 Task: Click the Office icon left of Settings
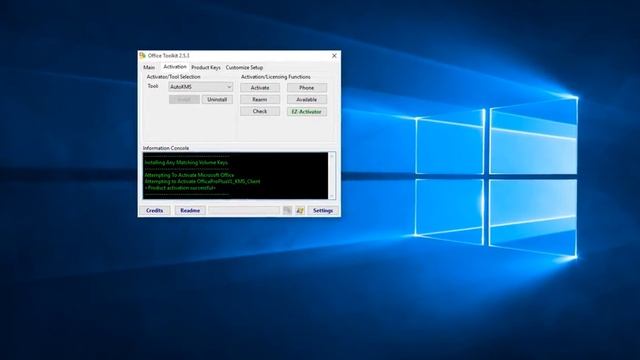(x=300, y=210)
